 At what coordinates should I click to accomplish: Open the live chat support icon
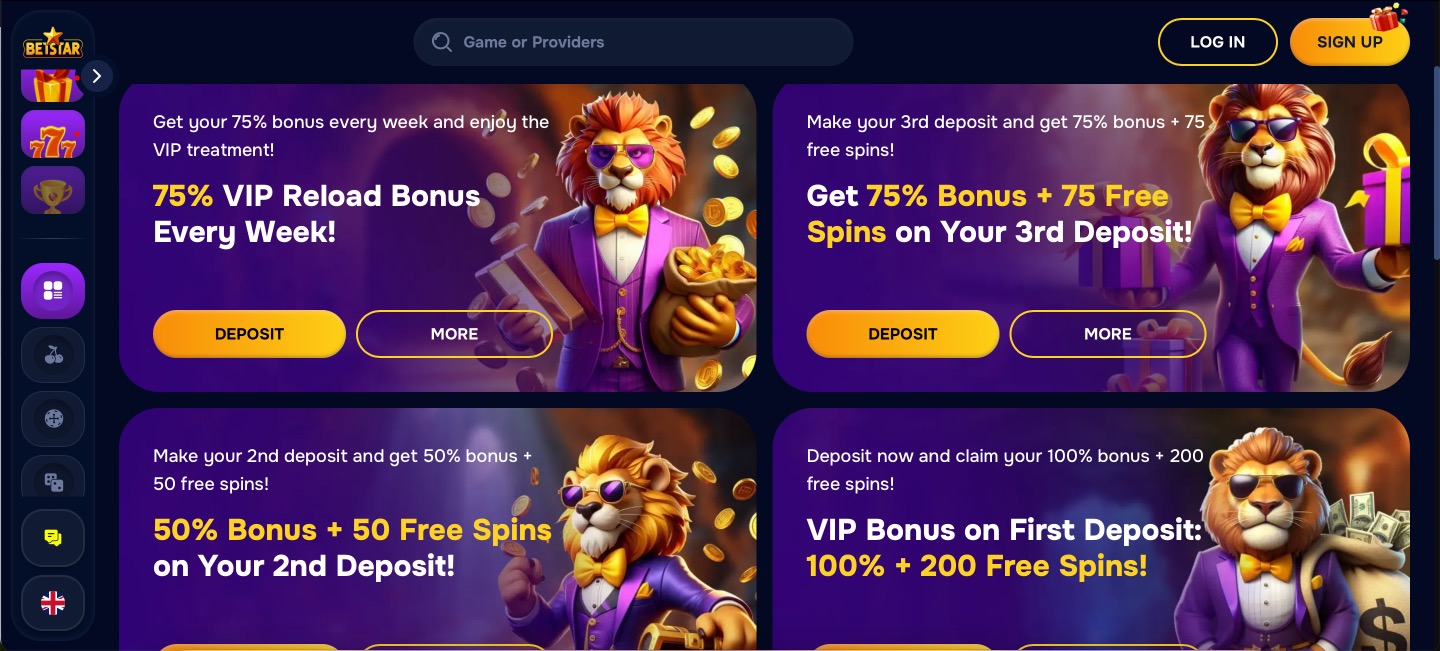coord(53,538)
